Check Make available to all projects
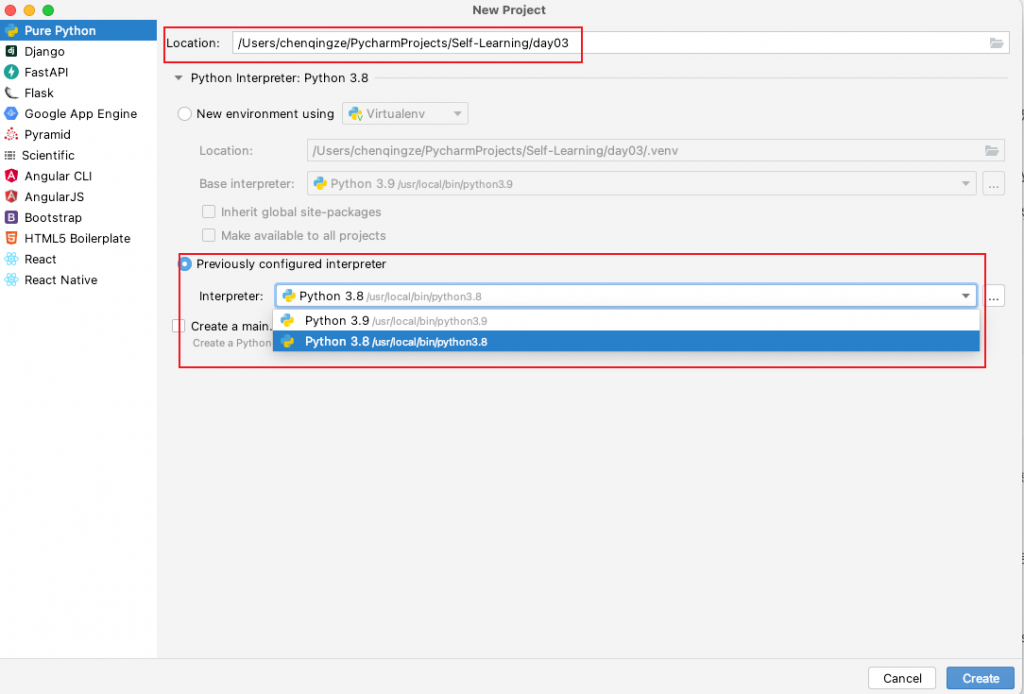The image size is (1024, 694). (208, 235)
